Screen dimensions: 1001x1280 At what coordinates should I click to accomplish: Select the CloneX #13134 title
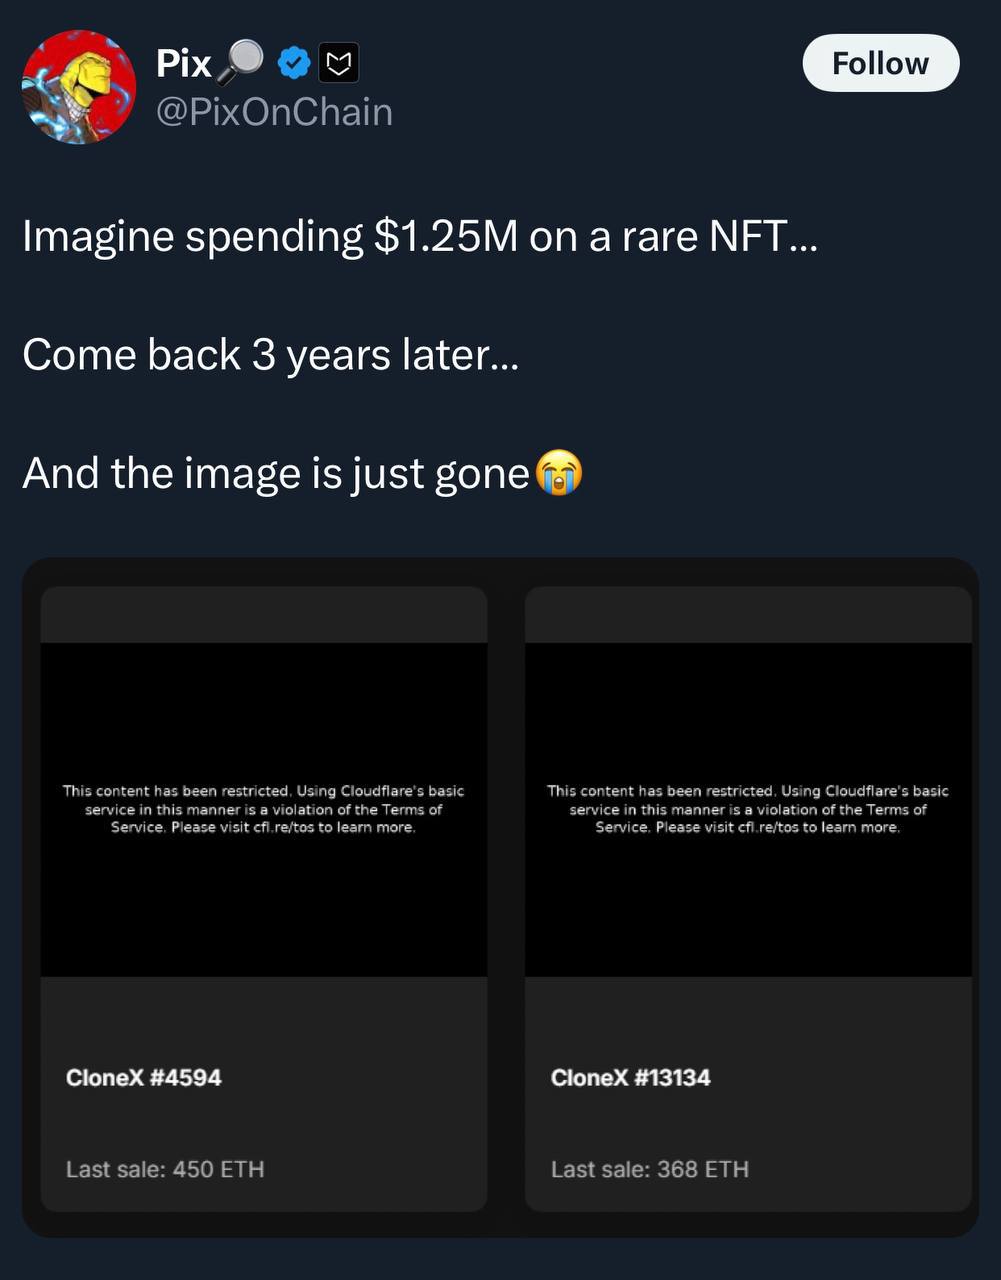pos(630,1077)
